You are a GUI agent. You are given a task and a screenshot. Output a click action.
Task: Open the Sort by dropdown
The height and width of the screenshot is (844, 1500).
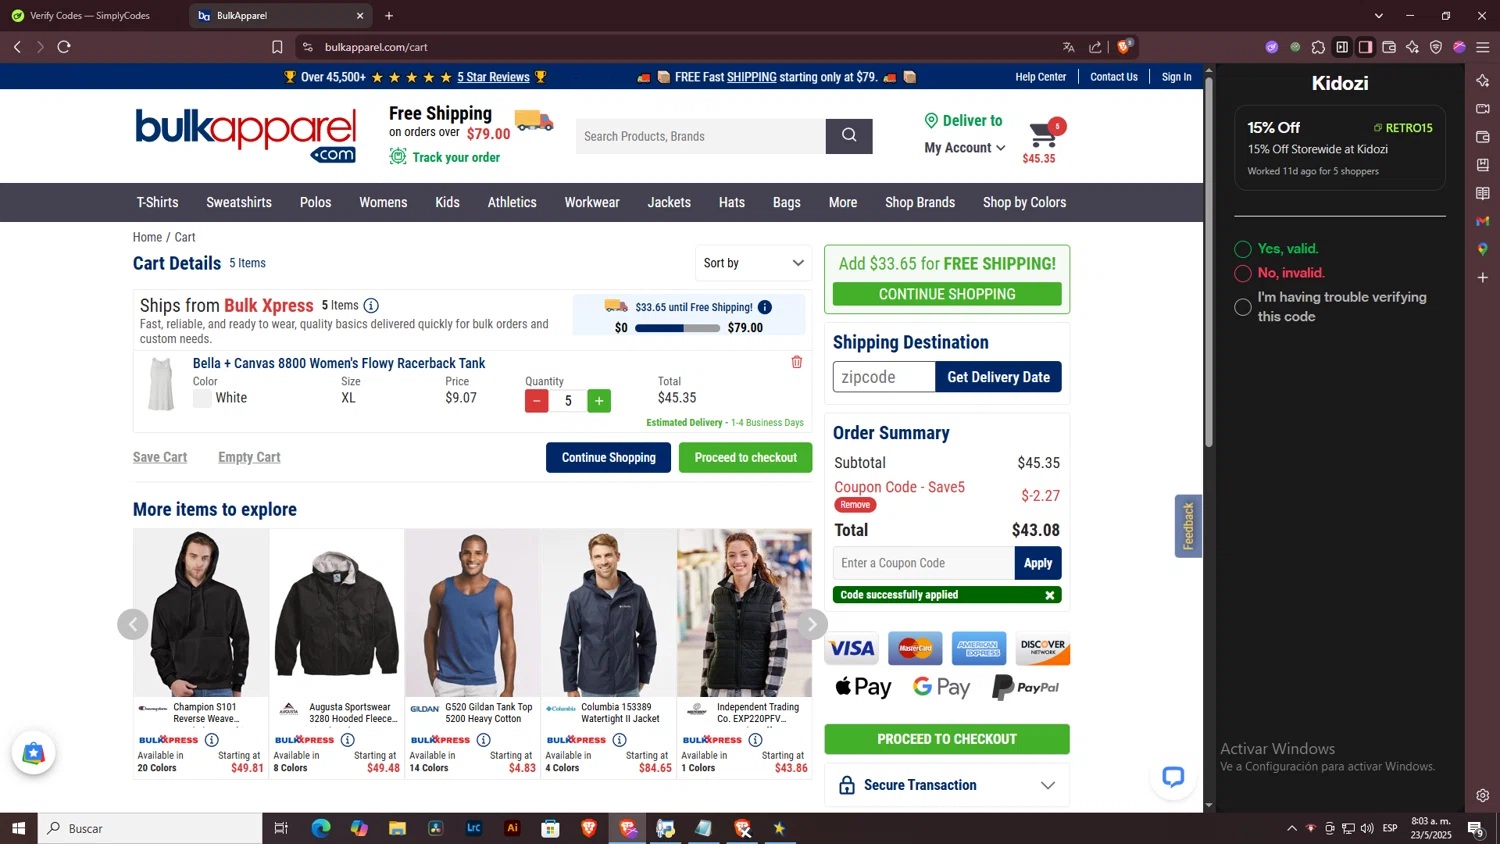coord(754,263)
